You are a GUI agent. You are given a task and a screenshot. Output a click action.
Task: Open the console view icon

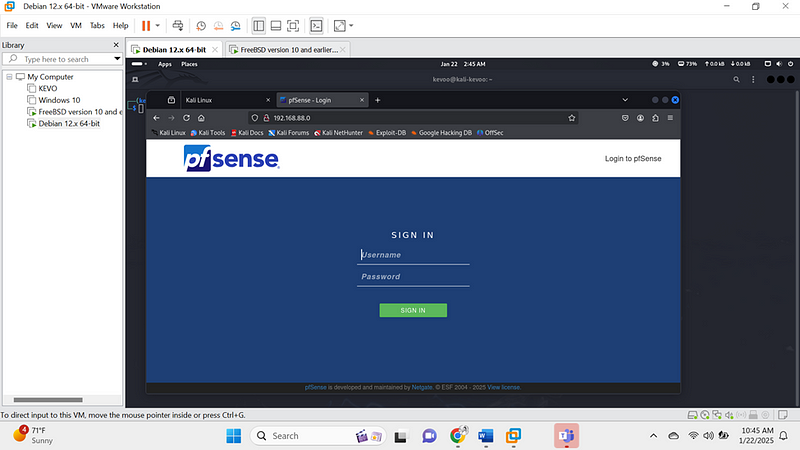click(316, 26)
